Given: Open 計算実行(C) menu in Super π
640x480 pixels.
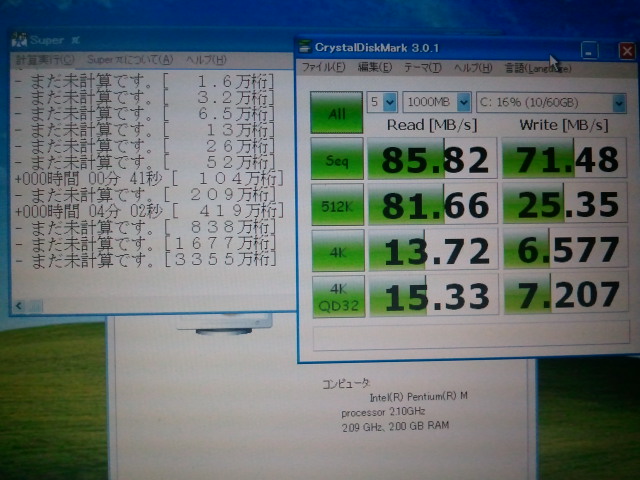Looking at the screenshot, I should [x=45, y=60].
